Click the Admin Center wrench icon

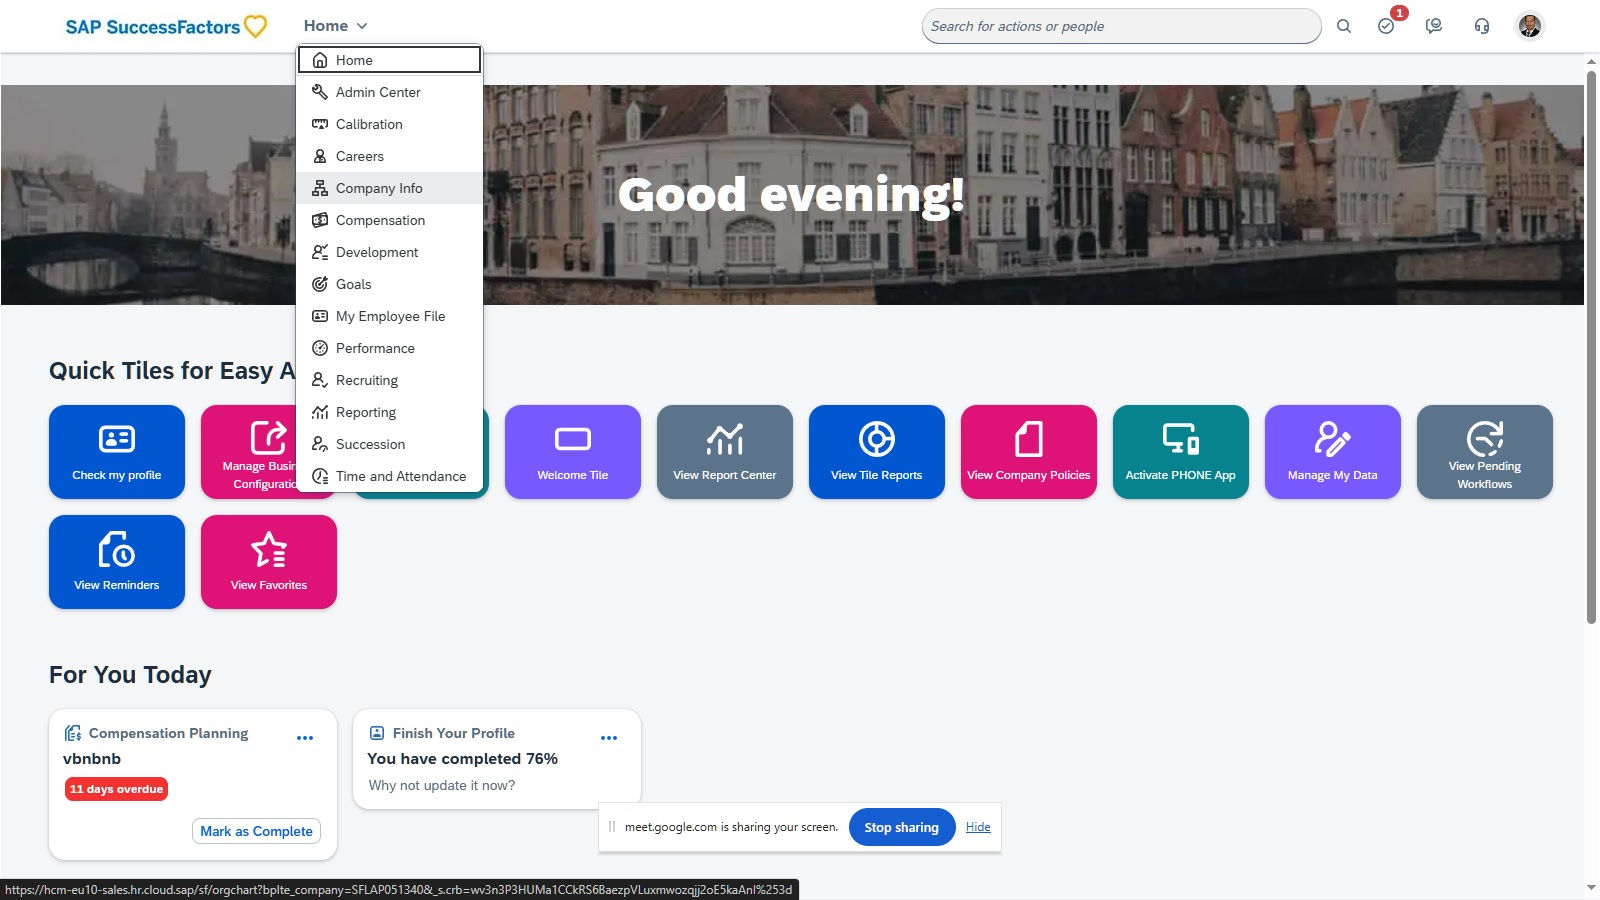tap(320, 92)
